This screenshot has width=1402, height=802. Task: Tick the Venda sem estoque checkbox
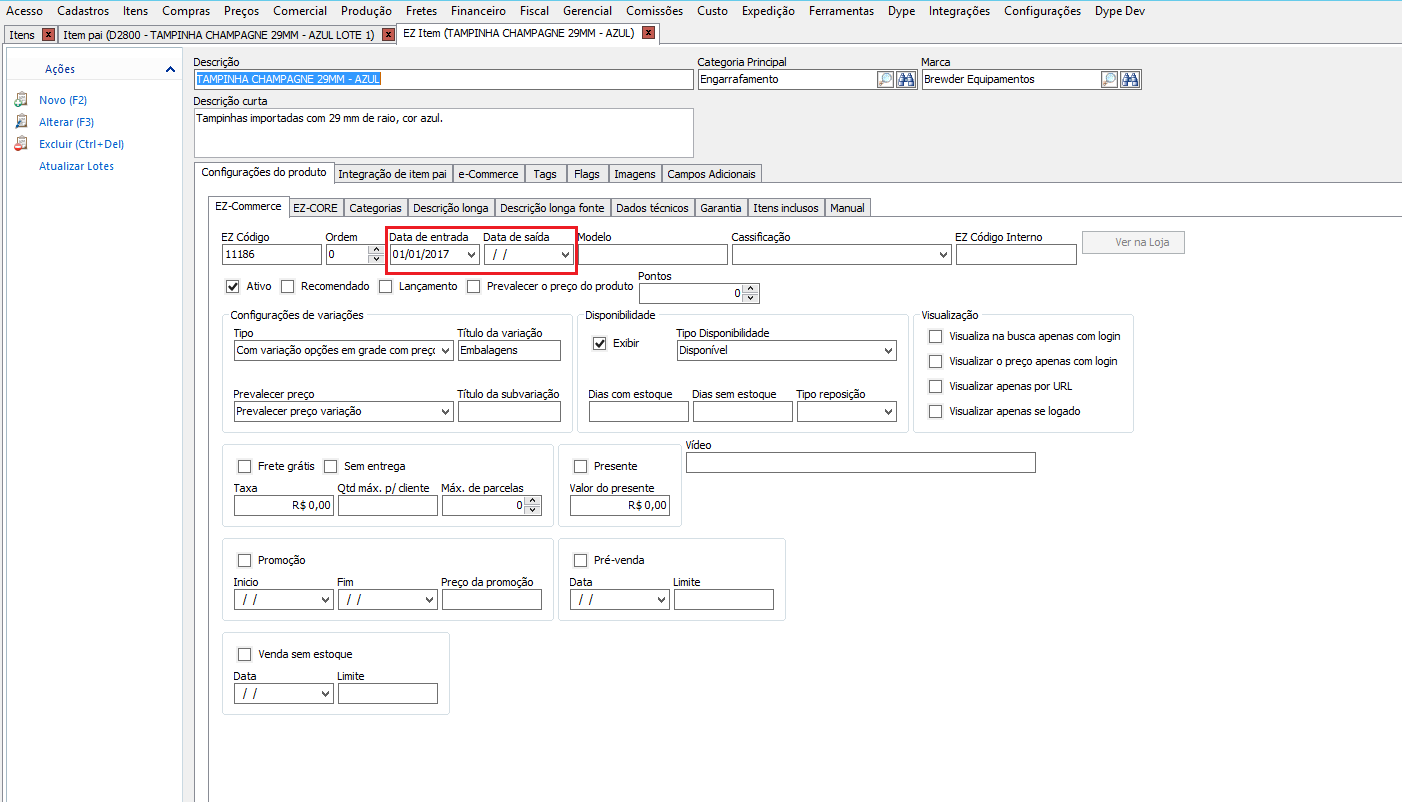244,654
